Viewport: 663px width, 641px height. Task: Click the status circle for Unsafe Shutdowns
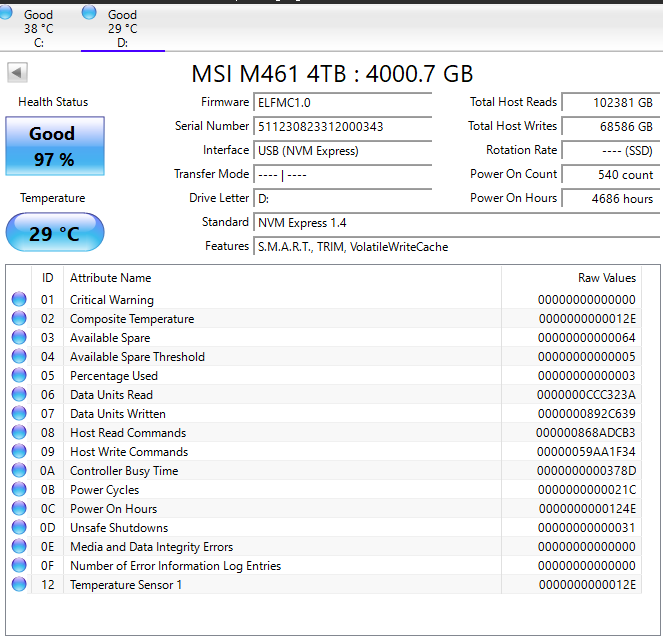click(x=19, y=528)
